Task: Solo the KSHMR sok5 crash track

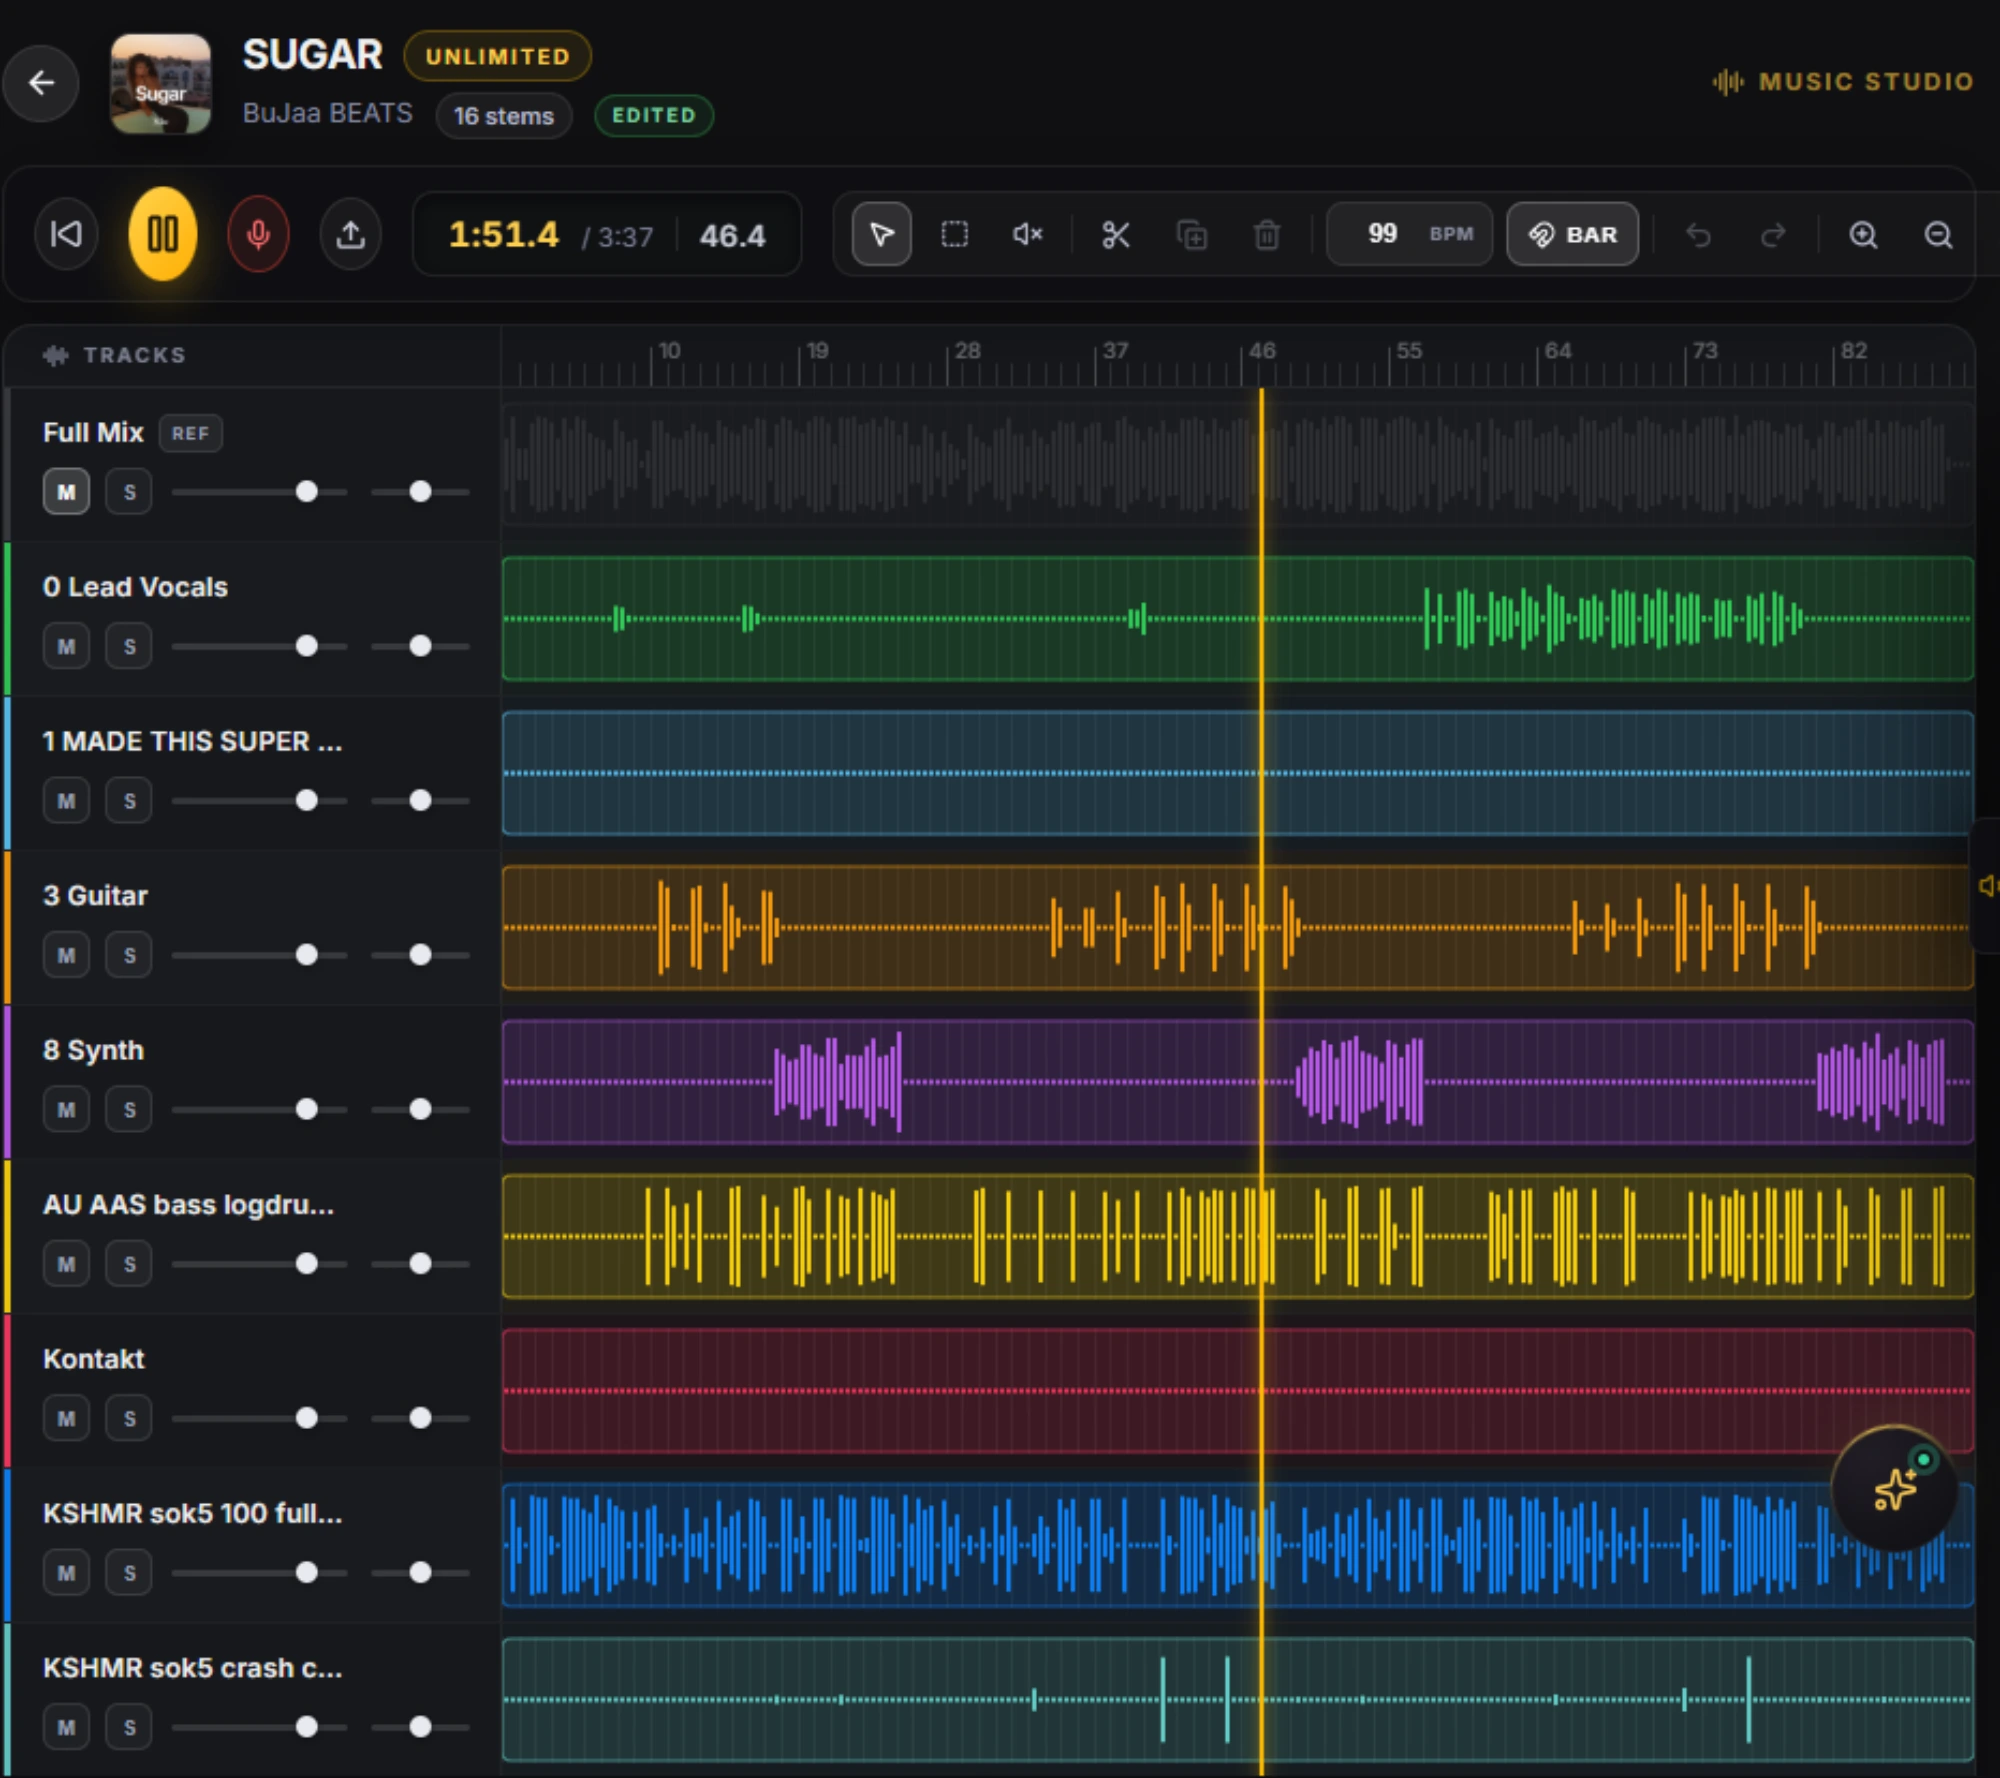Action: [x=129, y=1727]
